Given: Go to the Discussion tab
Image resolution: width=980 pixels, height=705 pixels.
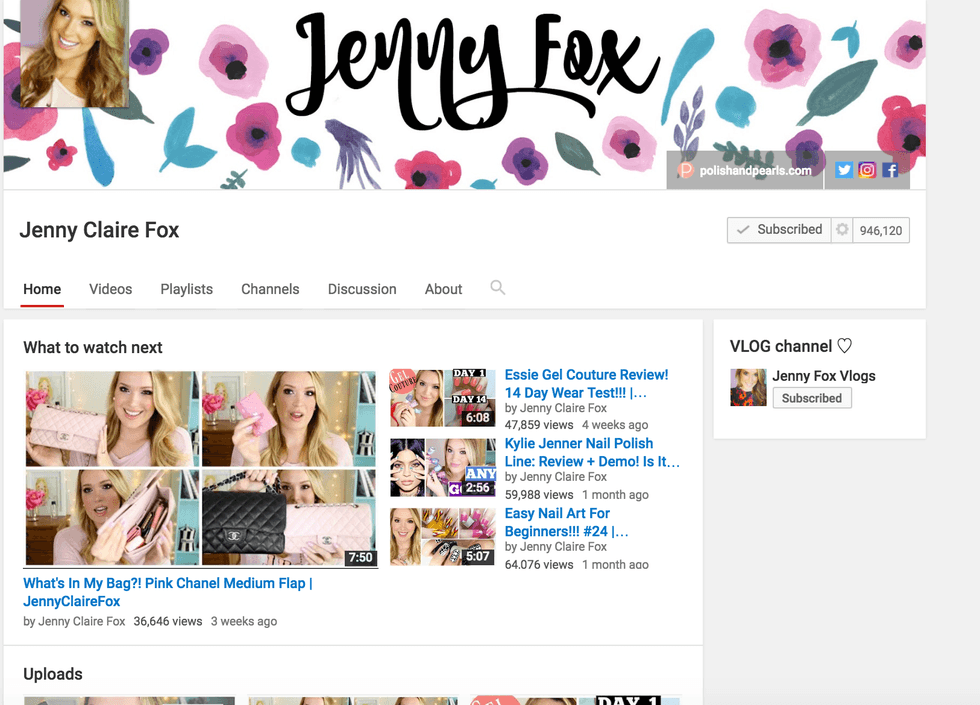Looking at the screenshot, I should click(362, 289).
